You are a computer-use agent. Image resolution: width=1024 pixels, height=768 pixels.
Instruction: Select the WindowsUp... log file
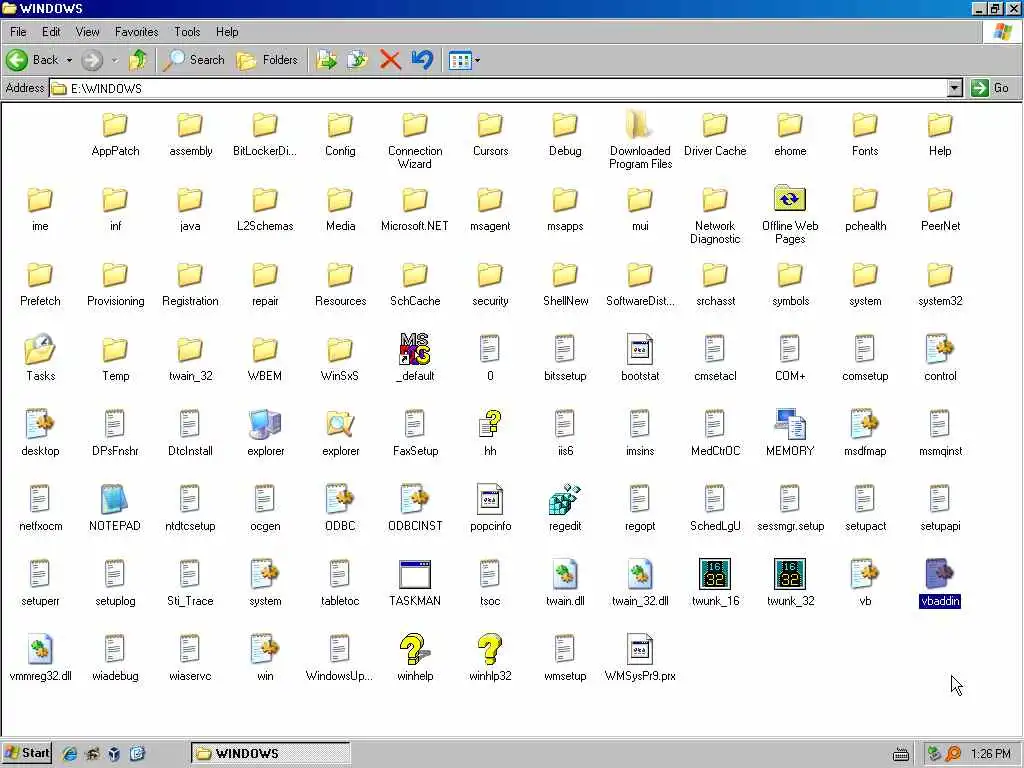[x=340, y=650]
